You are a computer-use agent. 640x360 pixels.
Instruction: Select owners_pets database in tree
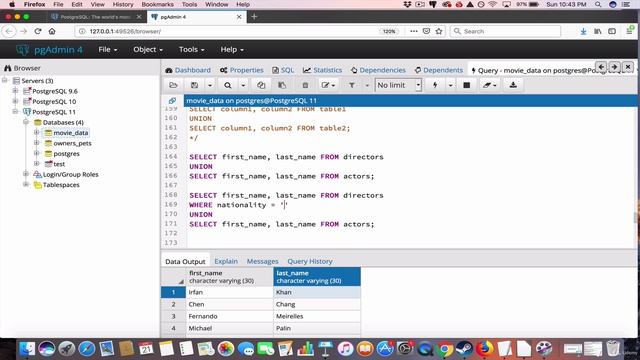(72, 143)
